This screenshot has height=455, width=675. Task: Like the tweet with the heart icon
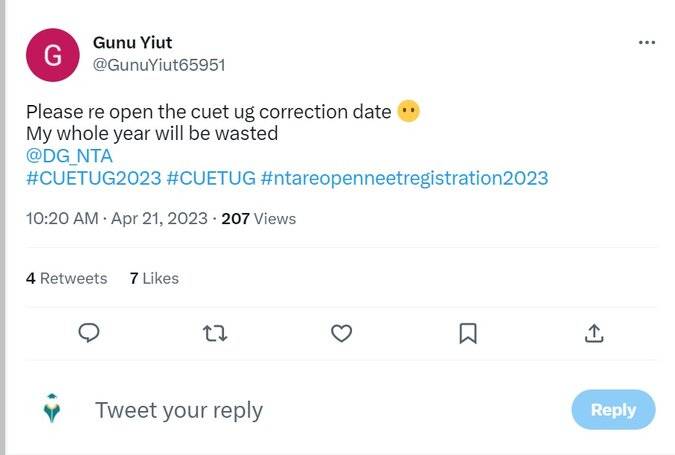point(341,333)
